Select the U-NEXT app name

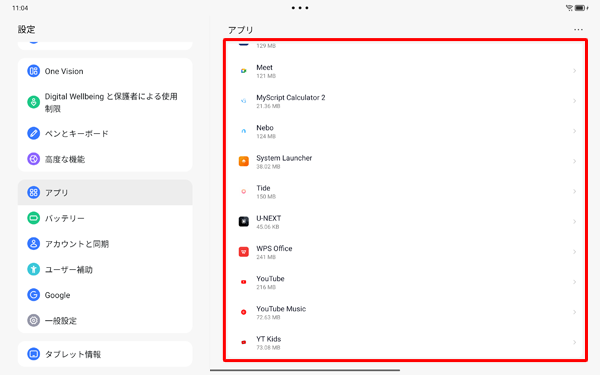(269, 218)
